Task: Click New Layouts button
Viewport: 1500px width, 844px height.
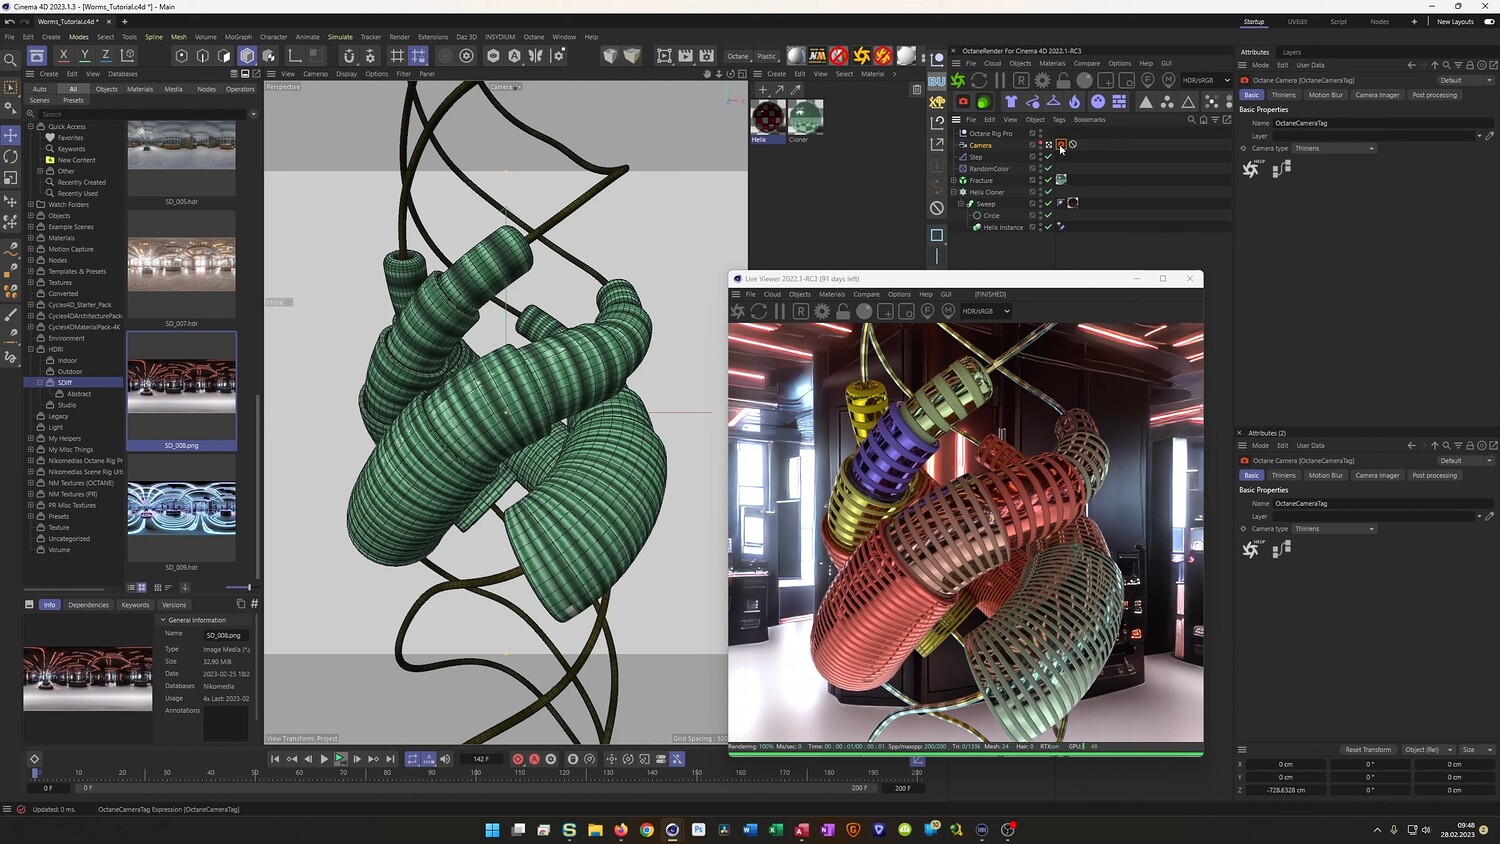Action: click(1455, 22)
